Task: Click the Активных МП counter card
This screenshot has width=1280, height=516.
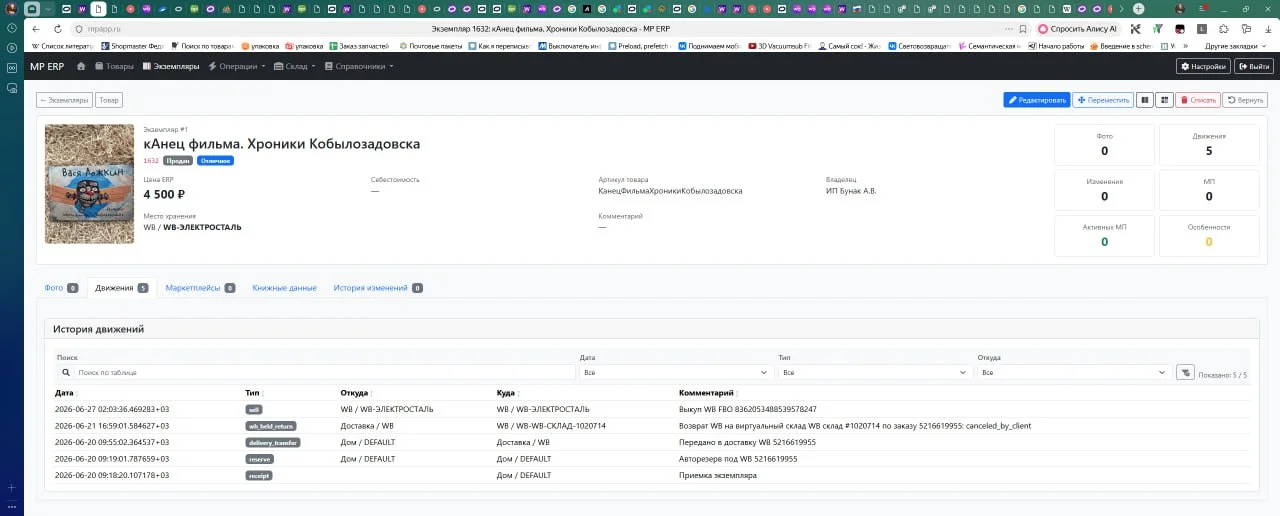Action: [1104, 236]
